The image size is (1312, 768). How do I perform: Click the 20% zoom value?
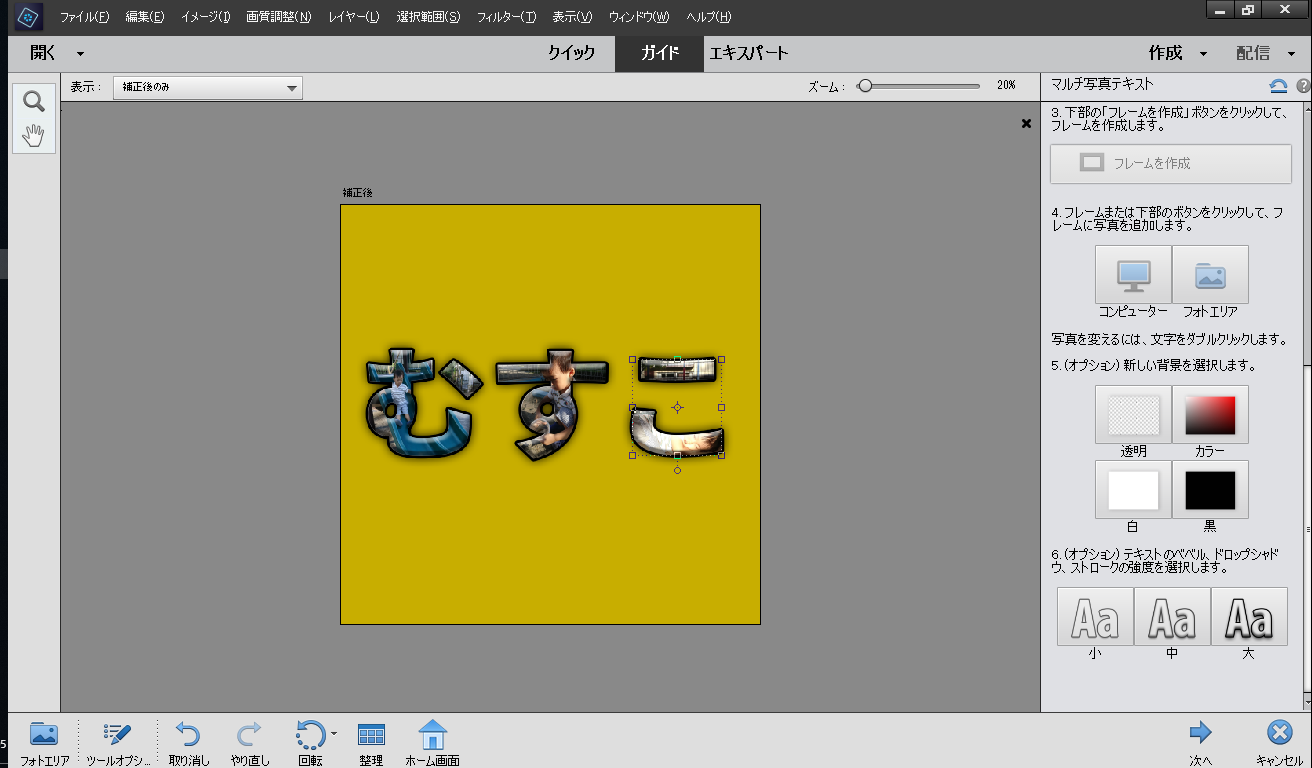1006,86
